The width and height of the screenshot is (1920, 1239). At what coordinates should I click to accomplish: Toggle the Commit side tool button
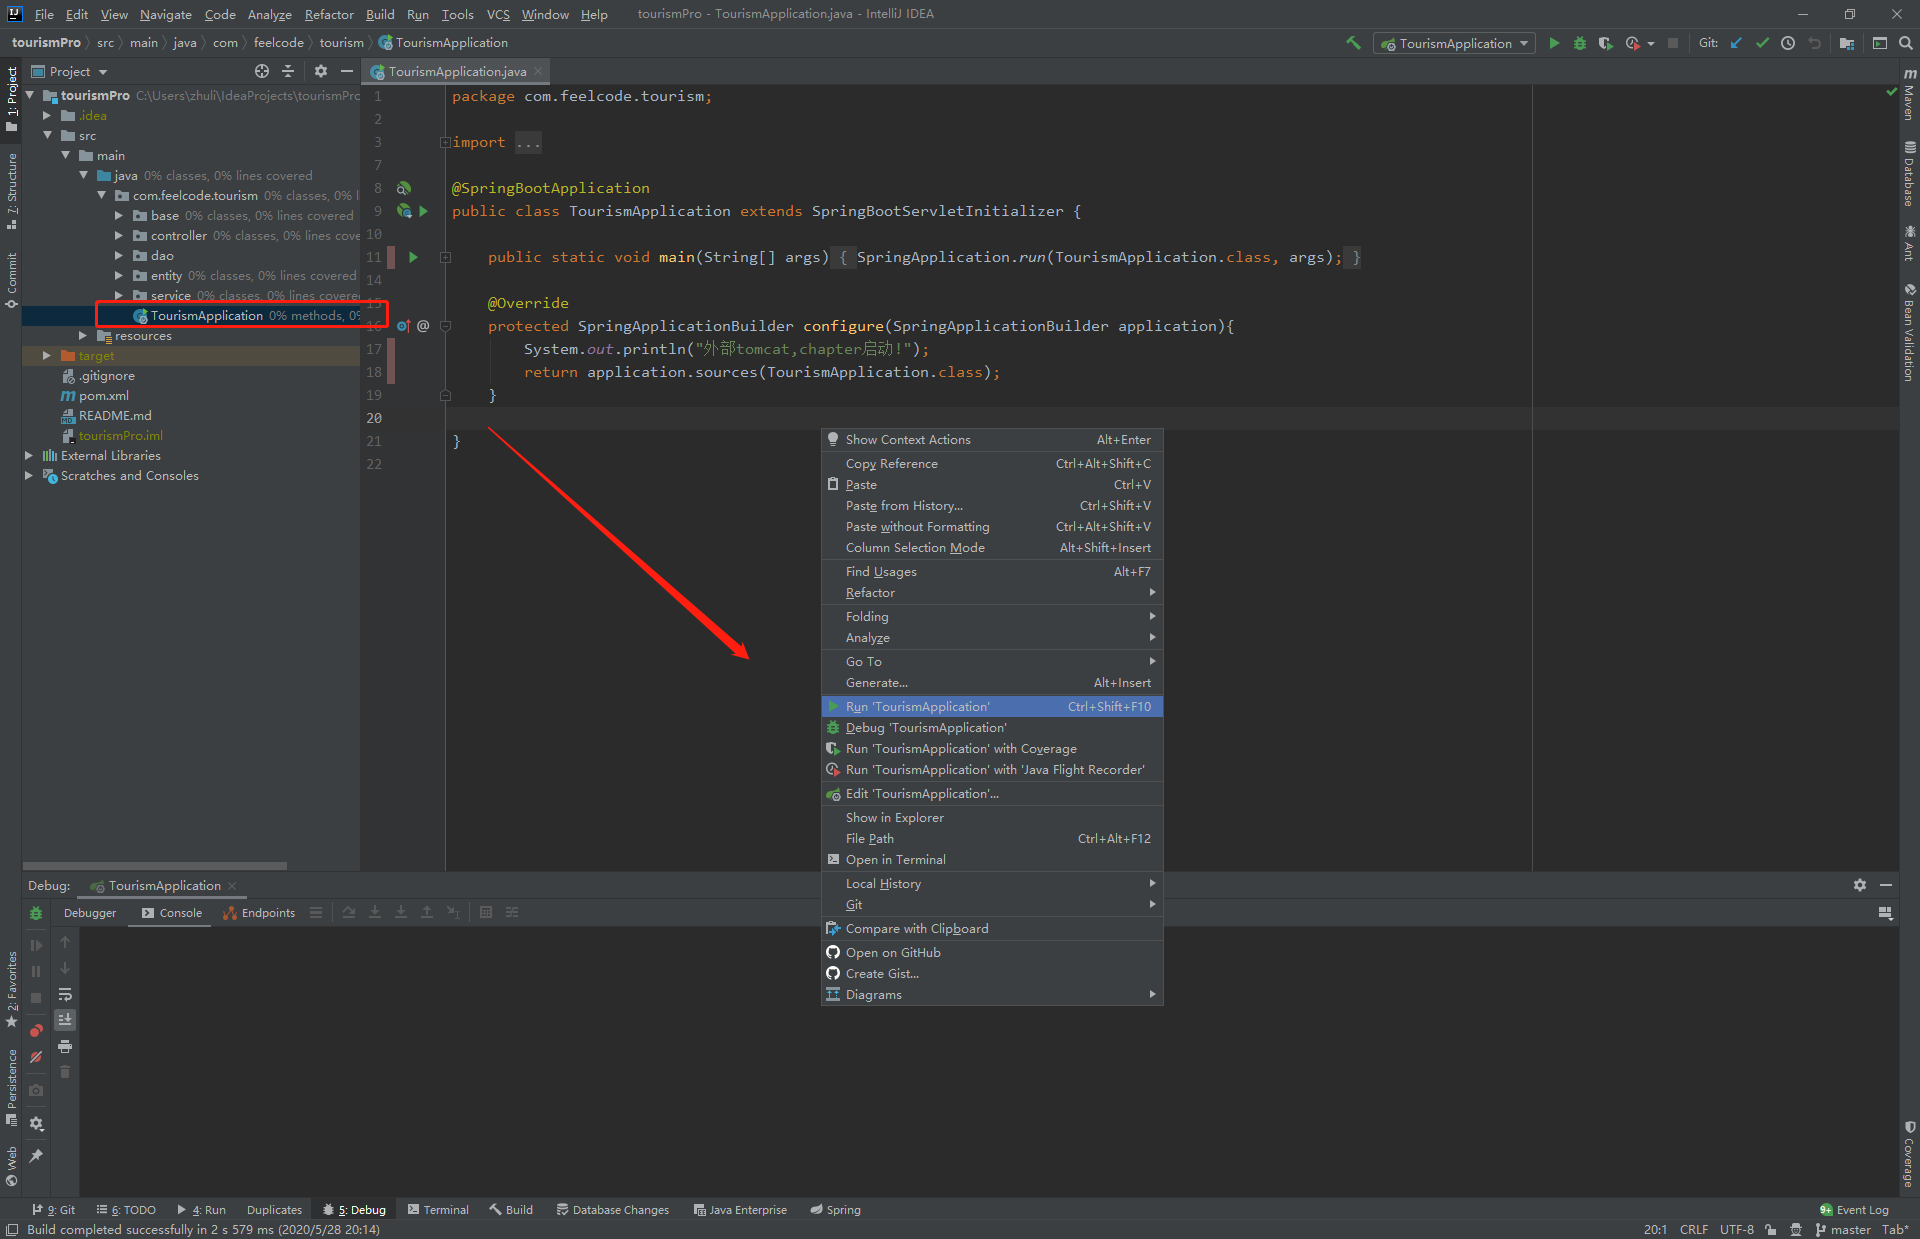point(12,280)
